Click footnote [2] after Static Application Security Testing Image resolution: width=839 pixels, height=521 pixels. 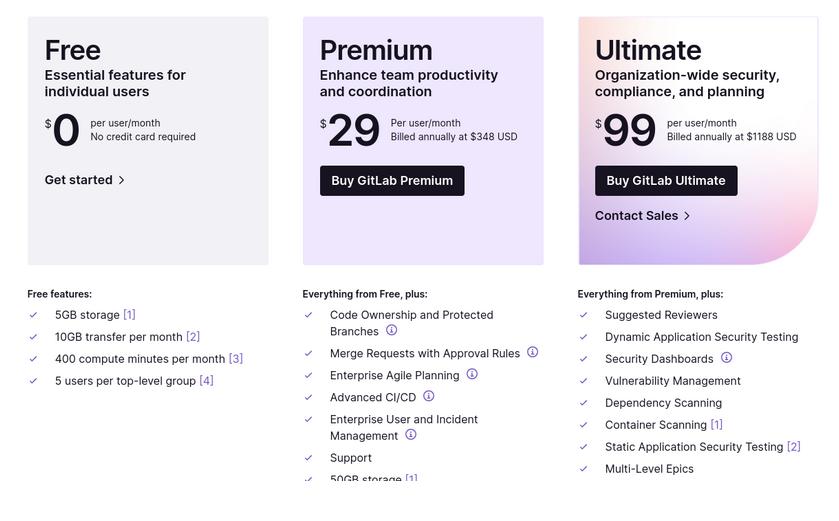click(x=794, y=447)
